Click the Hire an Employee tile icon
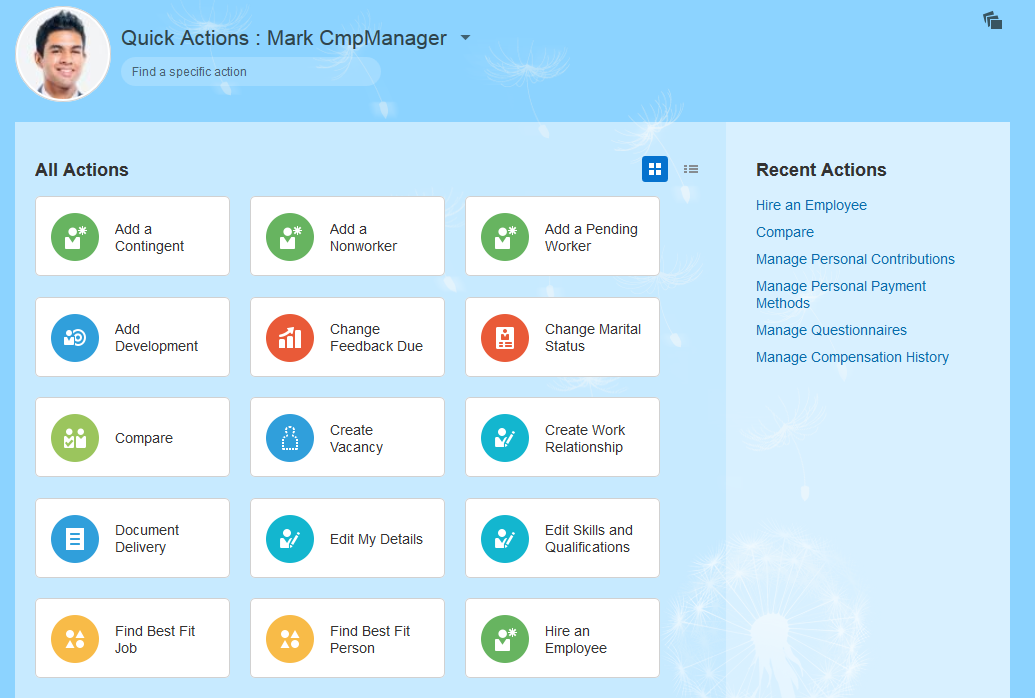1035x698 pixels. point(505,639)
